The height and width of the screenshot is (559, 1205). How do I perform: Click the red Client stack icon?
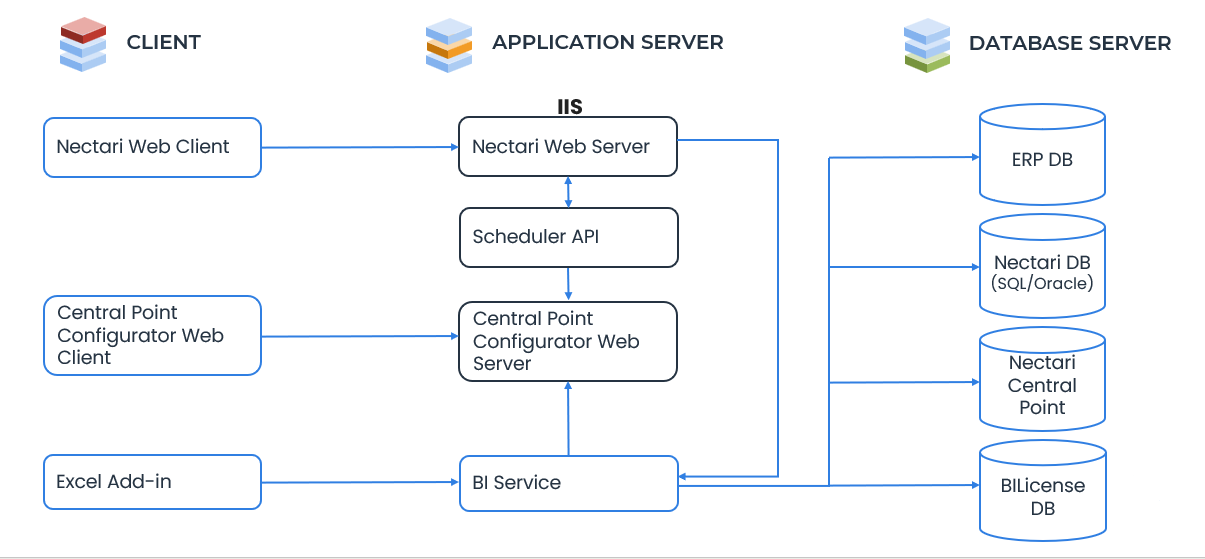click(82, 45)
